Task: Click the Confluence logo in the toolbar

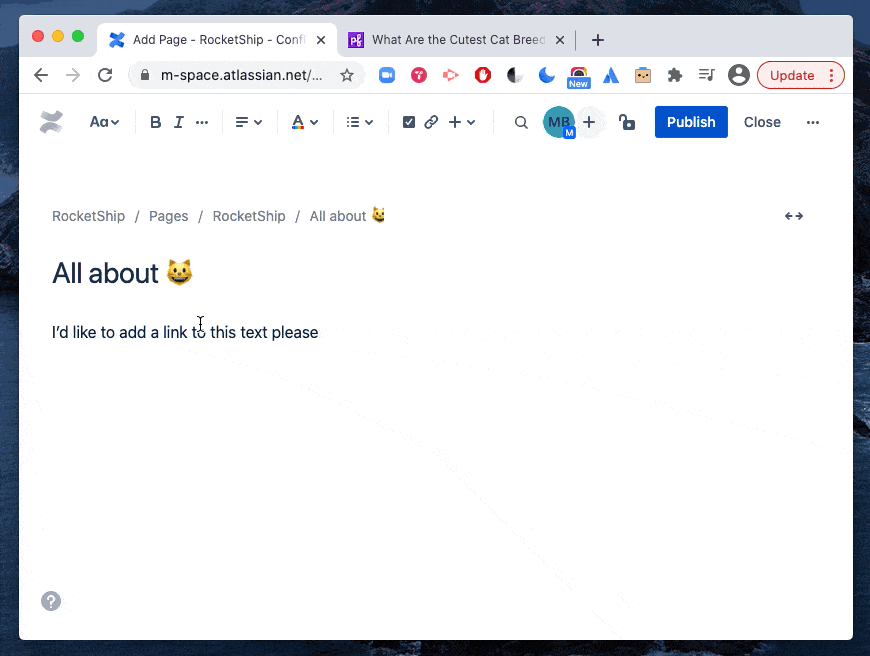Action: (x=51, y=121)
